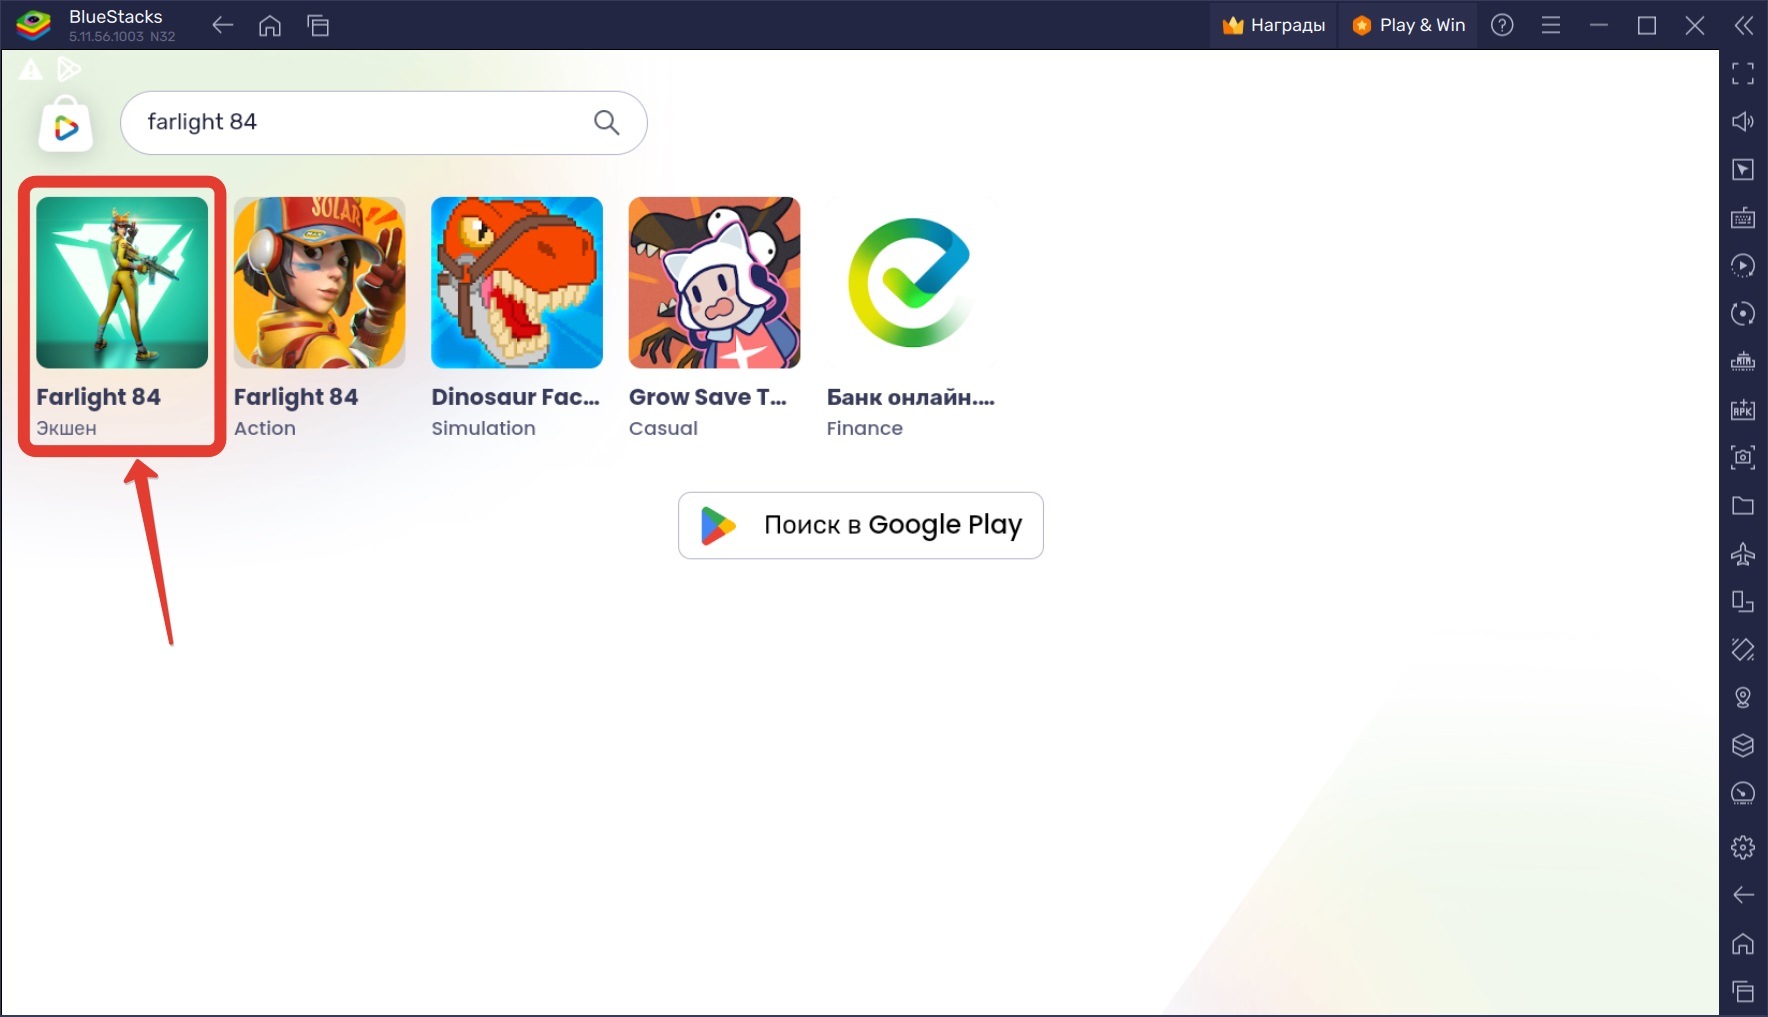Click the farlight 84 search input field
The height and width of the screenshot is (1017, 1768).
coord(384,122)
